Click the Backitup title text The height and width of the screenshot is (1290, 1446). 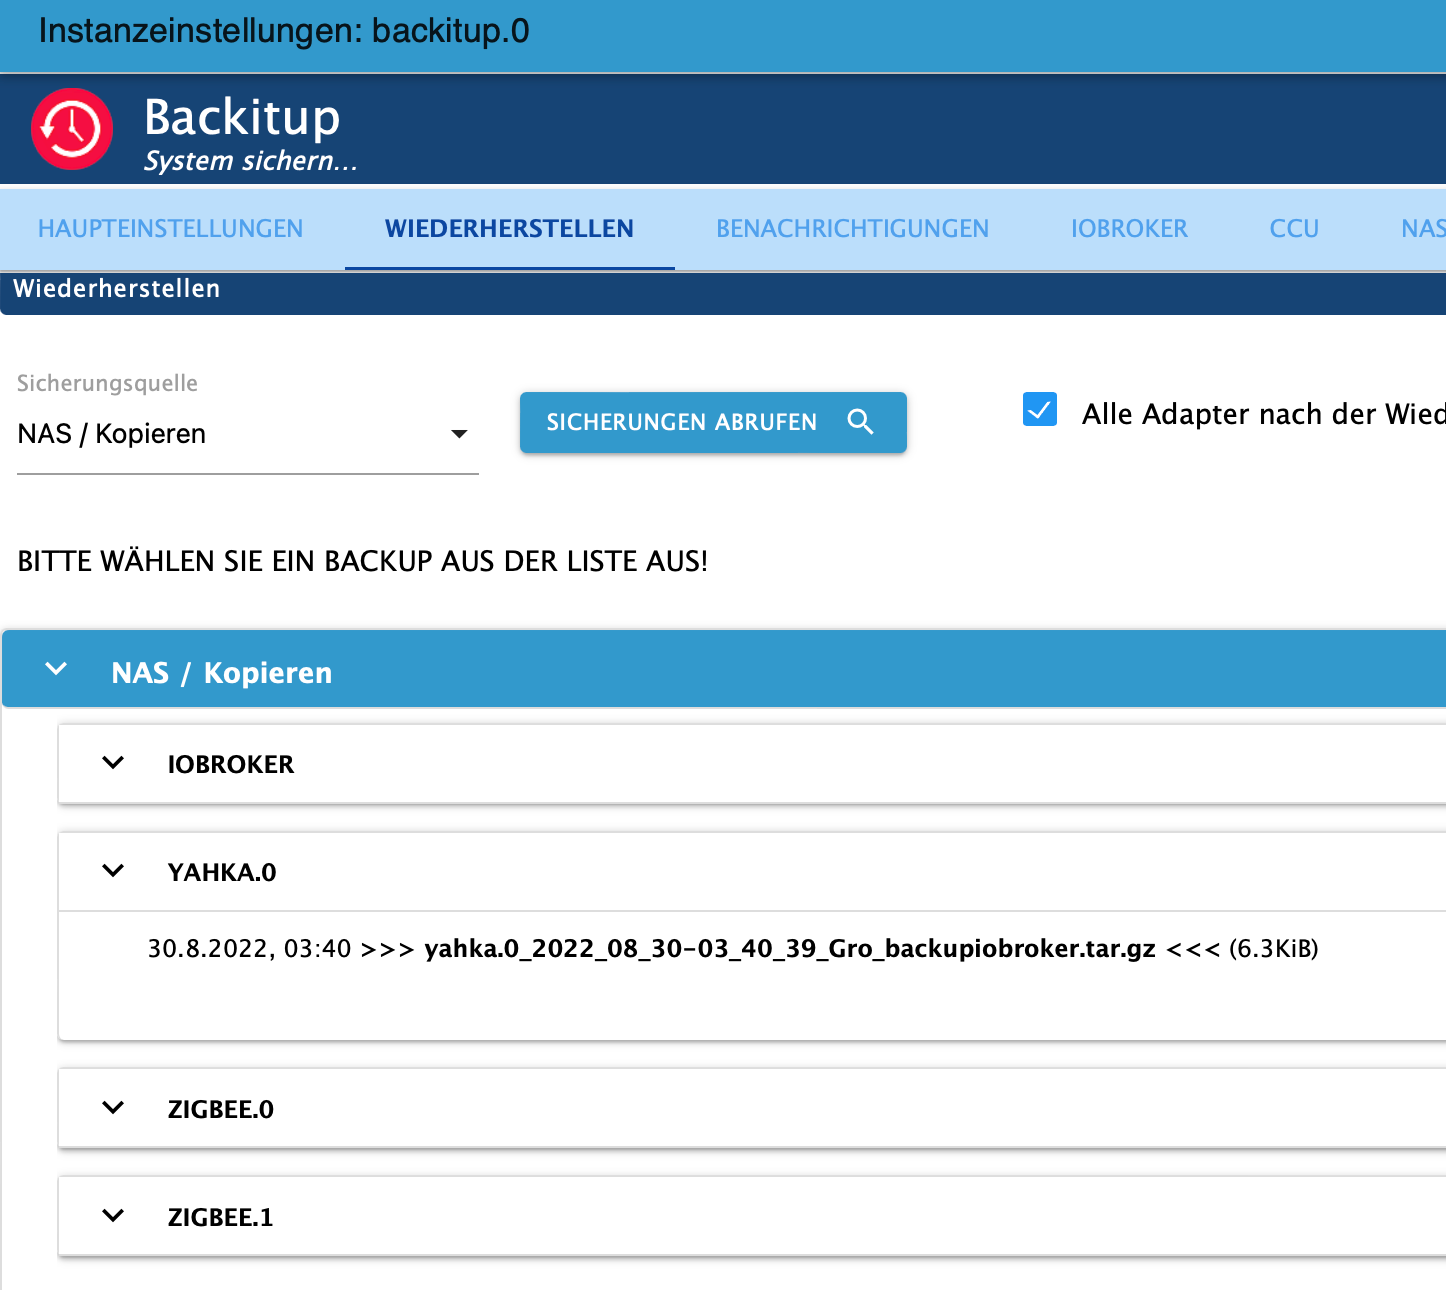(242, 117)
